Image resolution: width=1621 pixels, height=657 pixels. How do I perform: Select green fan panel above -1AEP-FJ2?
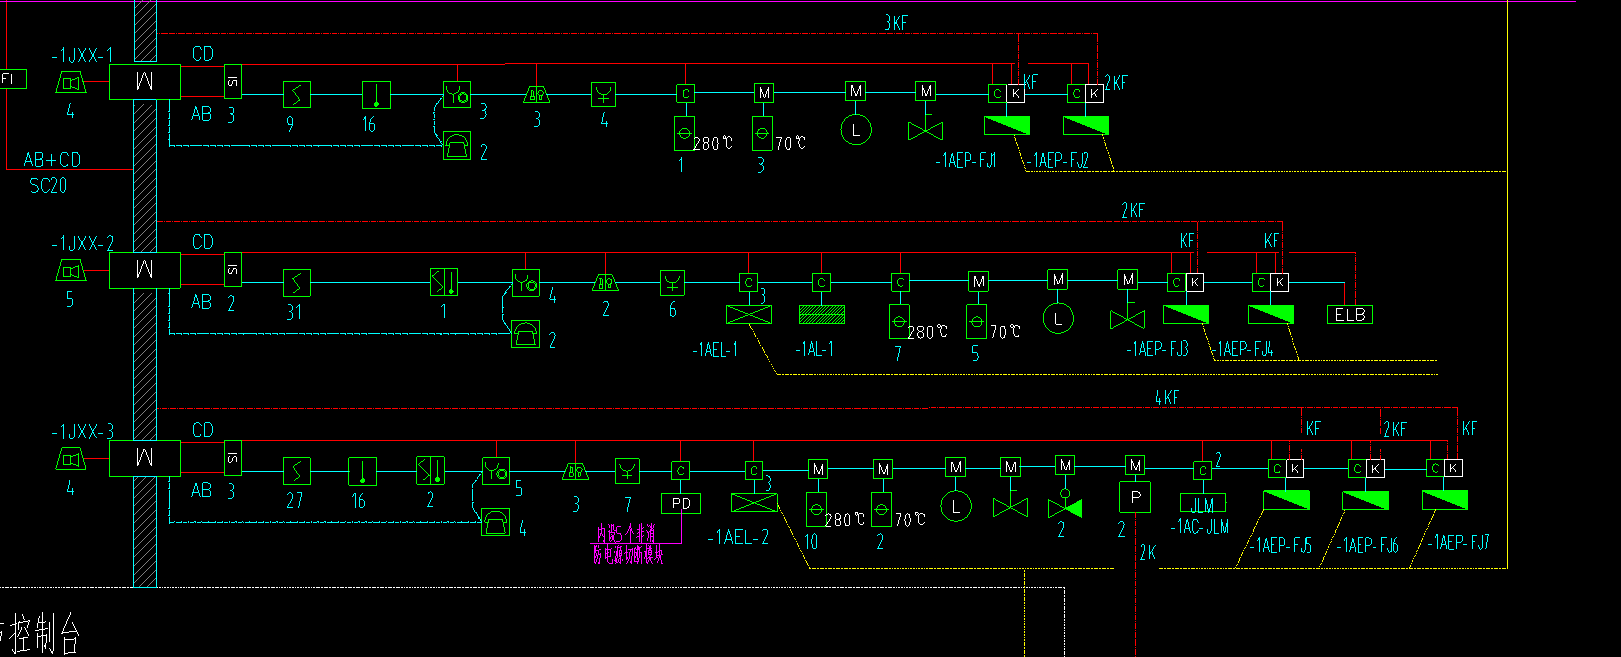pyautogui.click(x=1086, y=126)
